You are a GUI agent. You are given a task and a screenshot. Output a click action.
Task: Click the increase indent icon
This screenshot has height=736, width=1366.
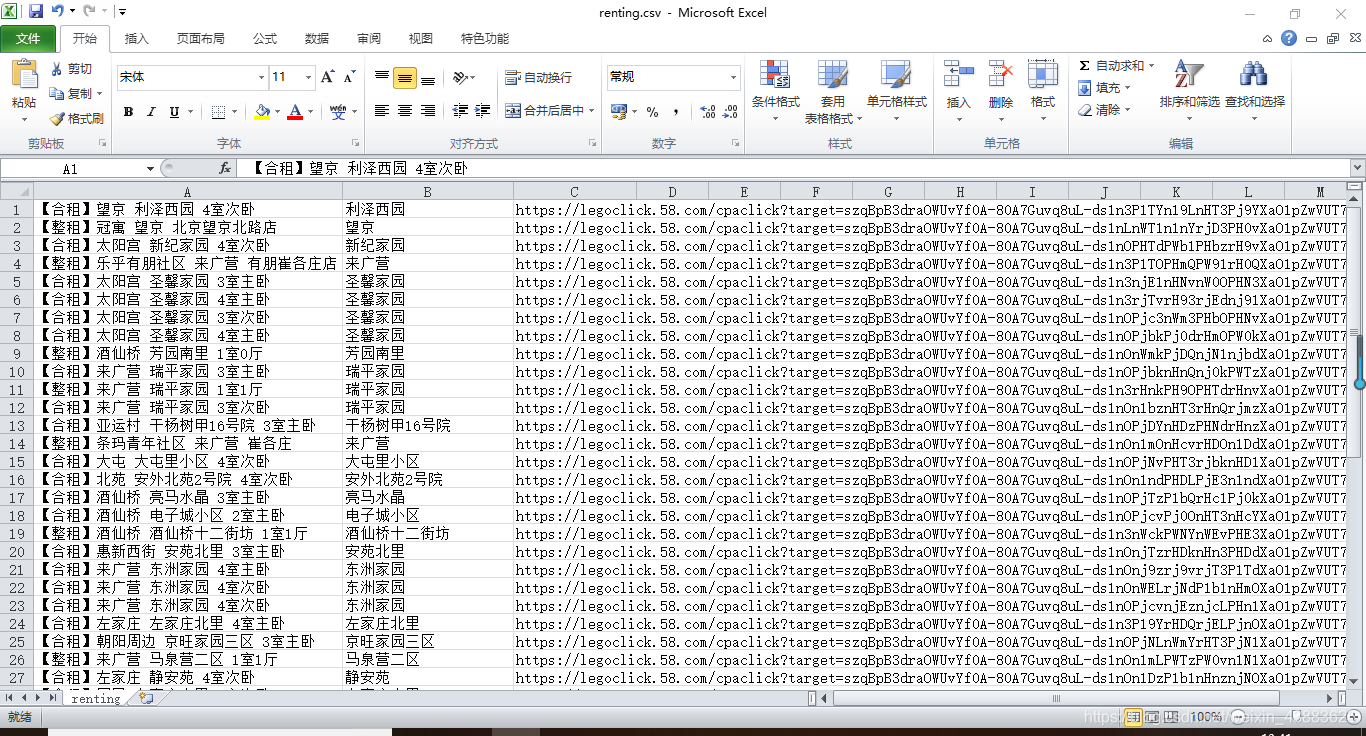(483, 111)
